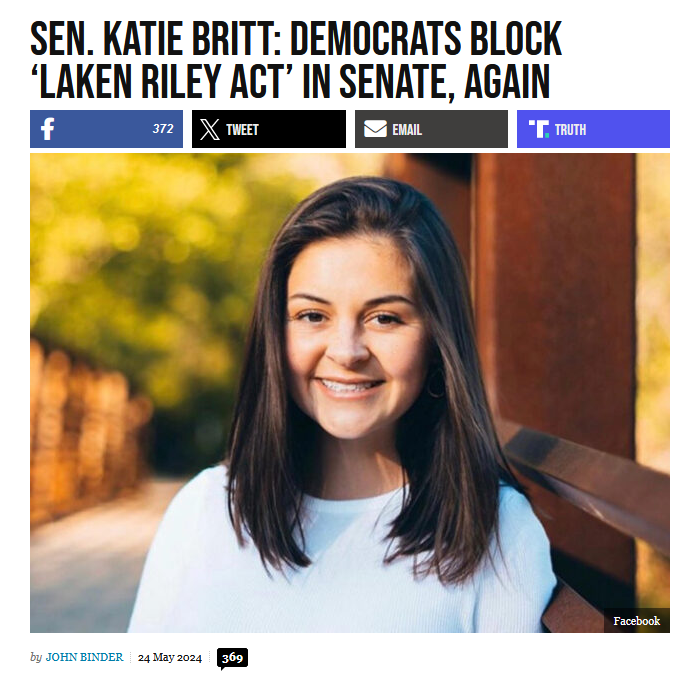This screenshot has height=674, width=691.
Task: Click the 24 May 2024 publish date
Action: click(x=170, y=658)
